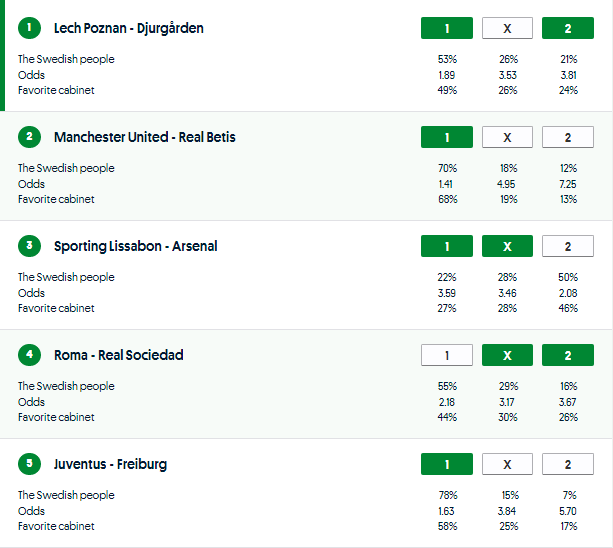
Task: Toggle 1 for Juventus - Freiburg
Action: [447, 464]
